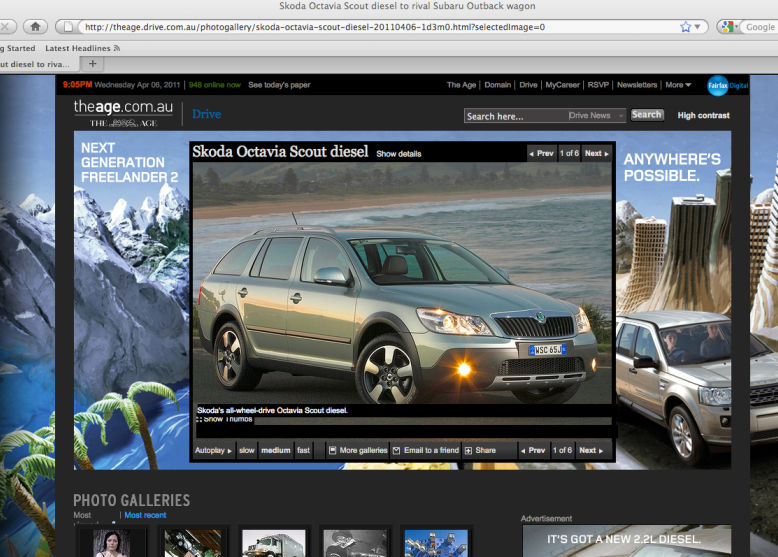
Task: Start Autoplay slideshow
Action: (212, 451)
